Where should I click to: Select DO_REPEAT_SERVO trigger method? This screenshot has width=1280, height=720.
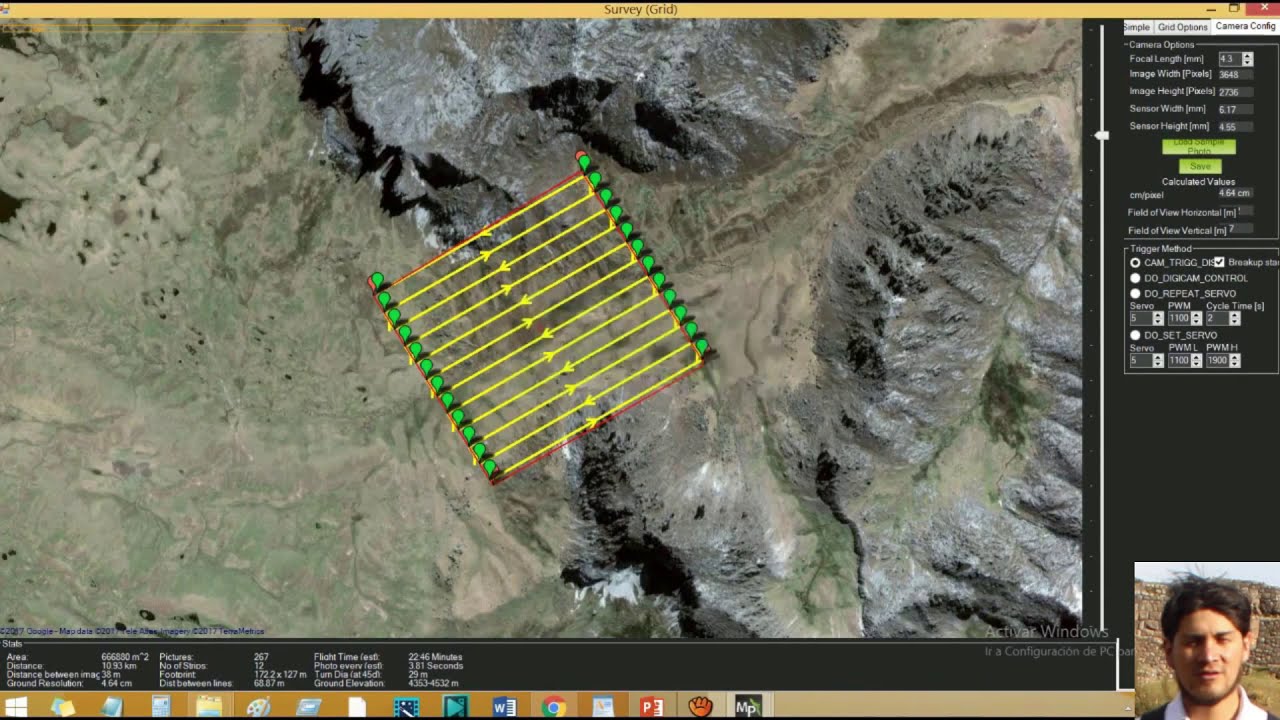pyautogui.click(x=1135, y=293)
